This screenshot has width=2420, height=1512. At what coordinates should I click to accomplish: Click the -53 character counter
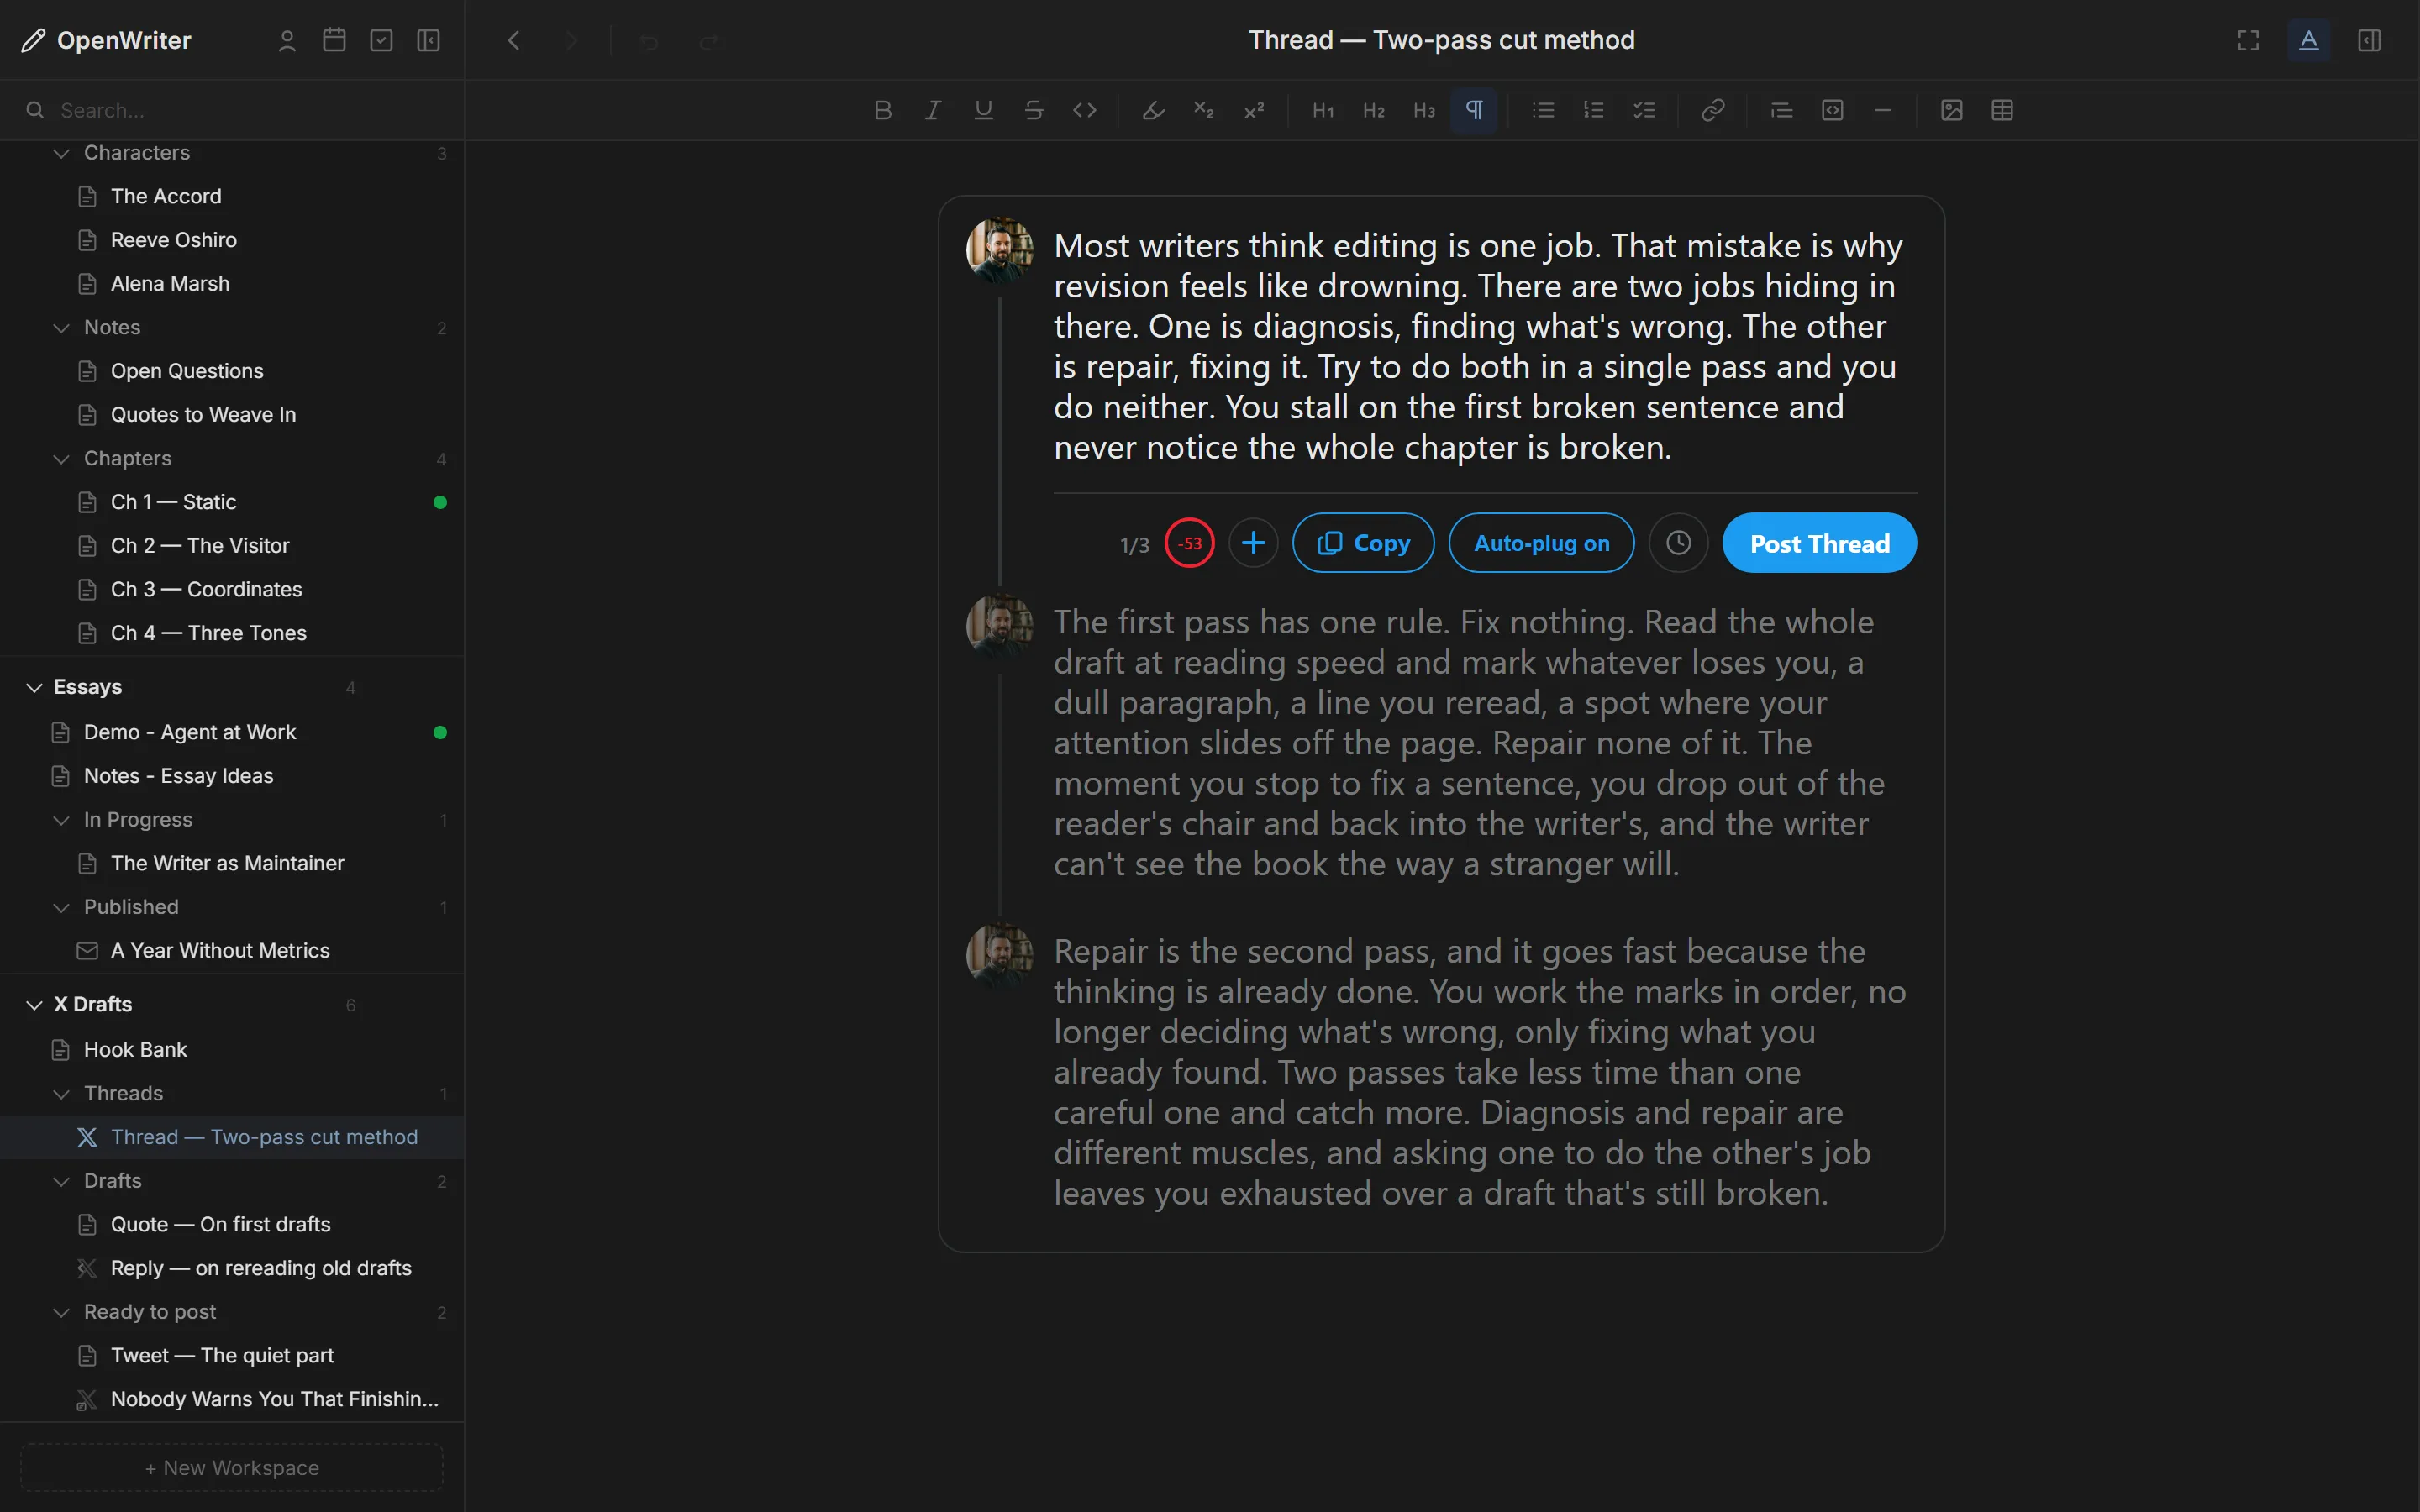[x=1189, y=543]
